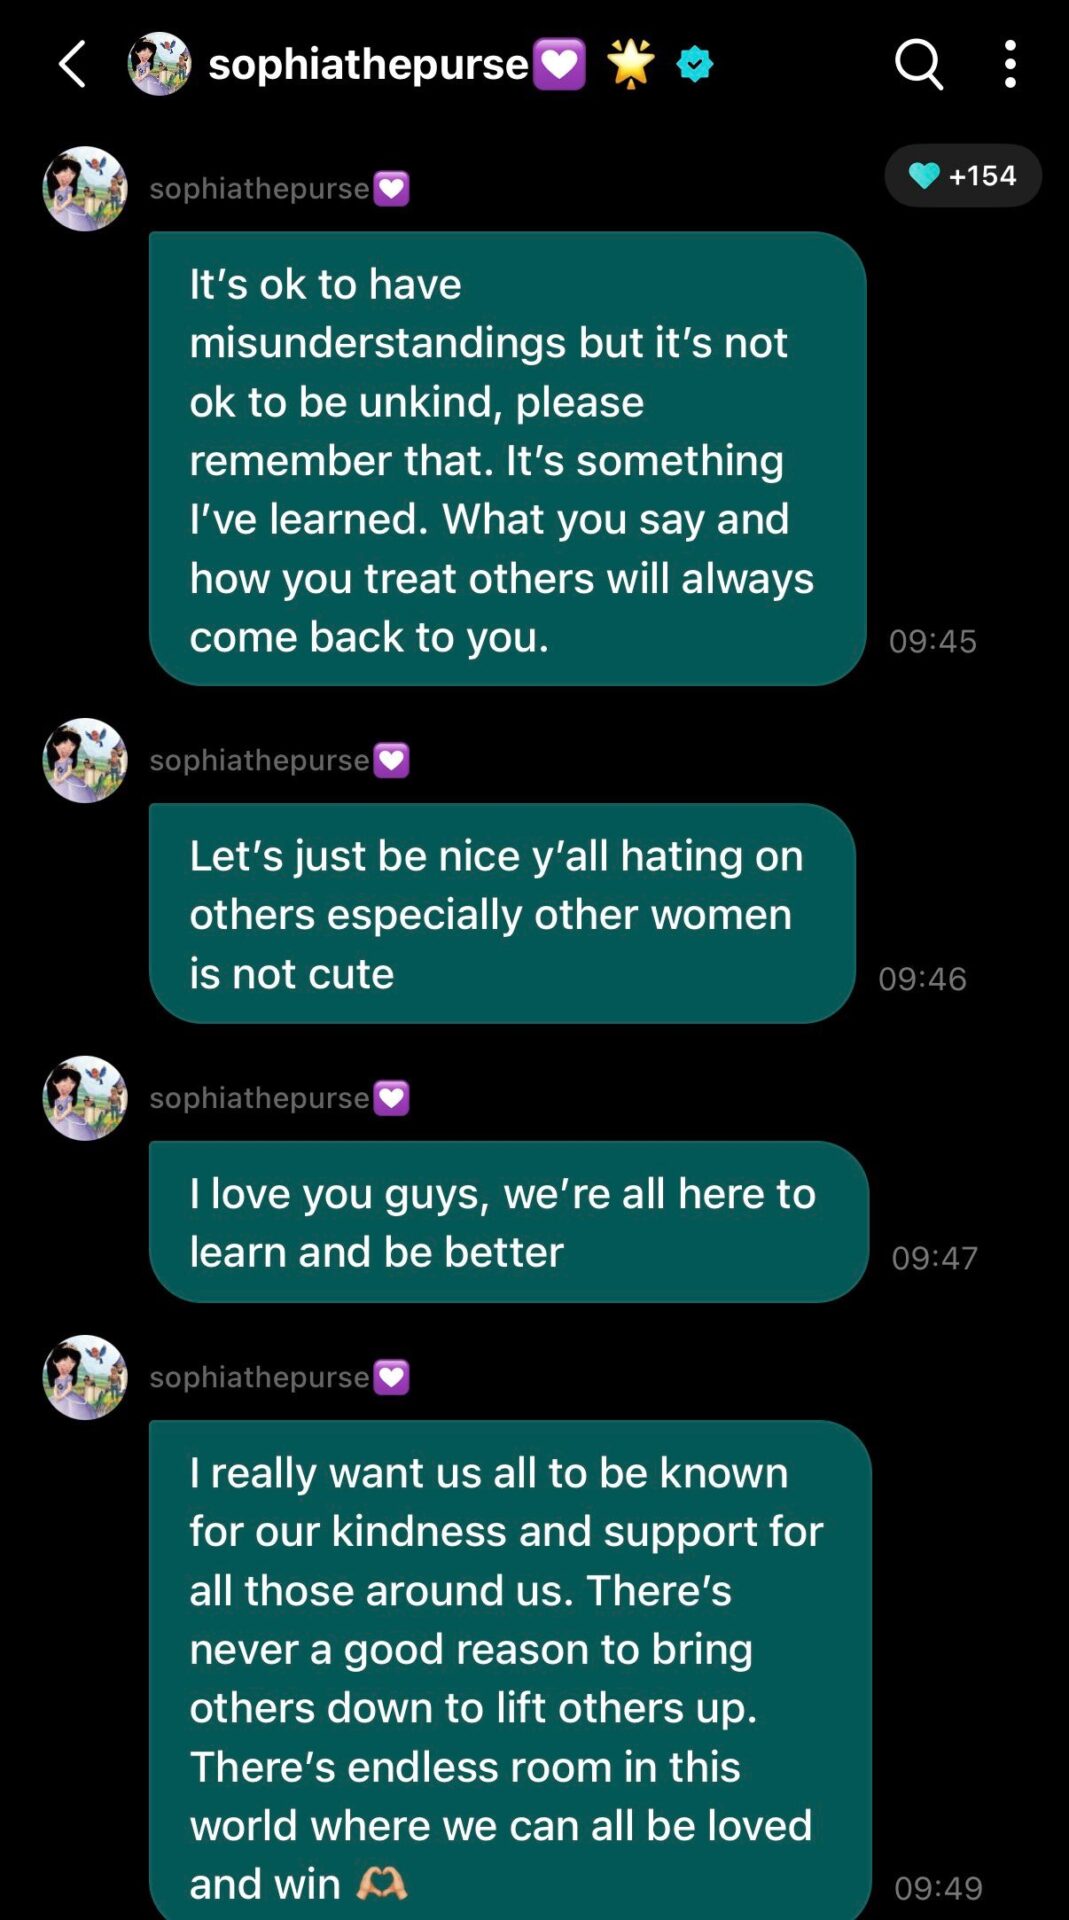Tap avatar beside the 09:45 message

pyautogui.click(x=85, y=189)
